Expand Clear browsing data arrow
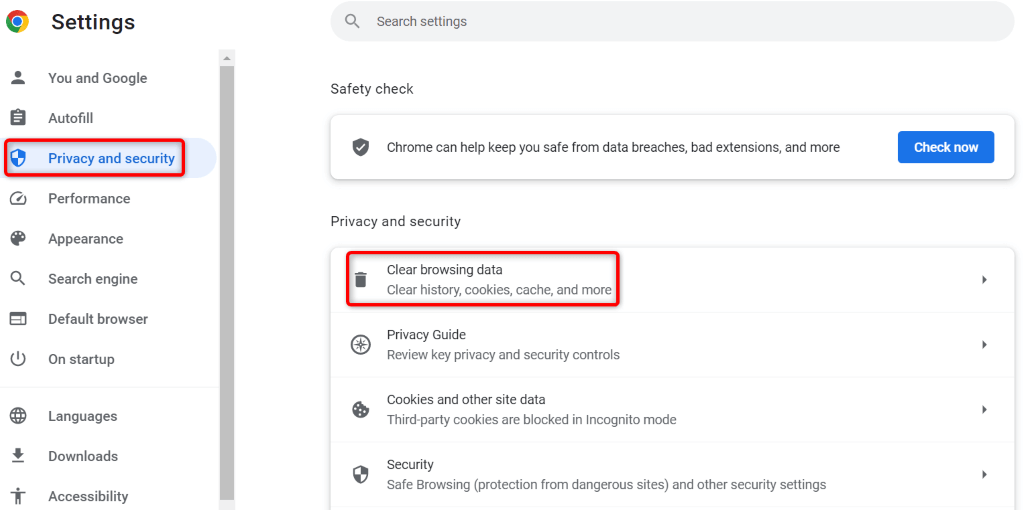 [984, 280]
